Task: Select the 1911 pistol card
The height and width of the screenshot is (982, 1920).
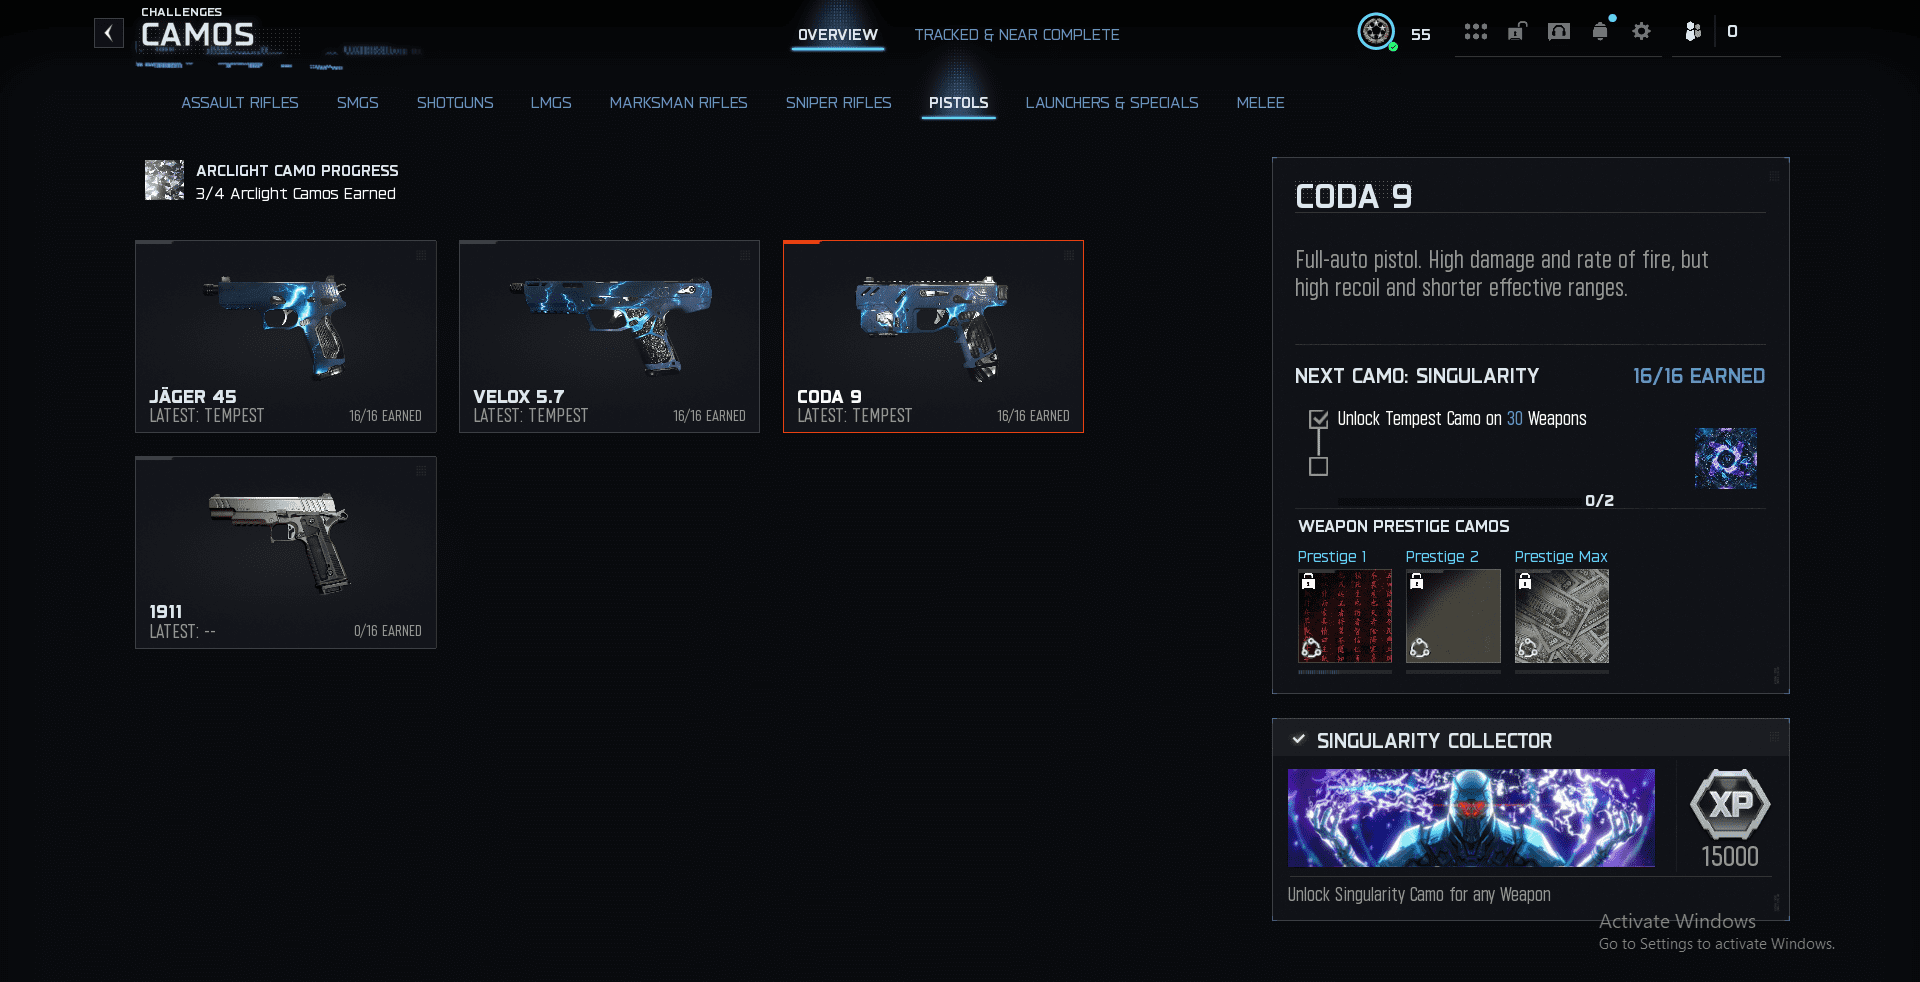Action: 286,553
